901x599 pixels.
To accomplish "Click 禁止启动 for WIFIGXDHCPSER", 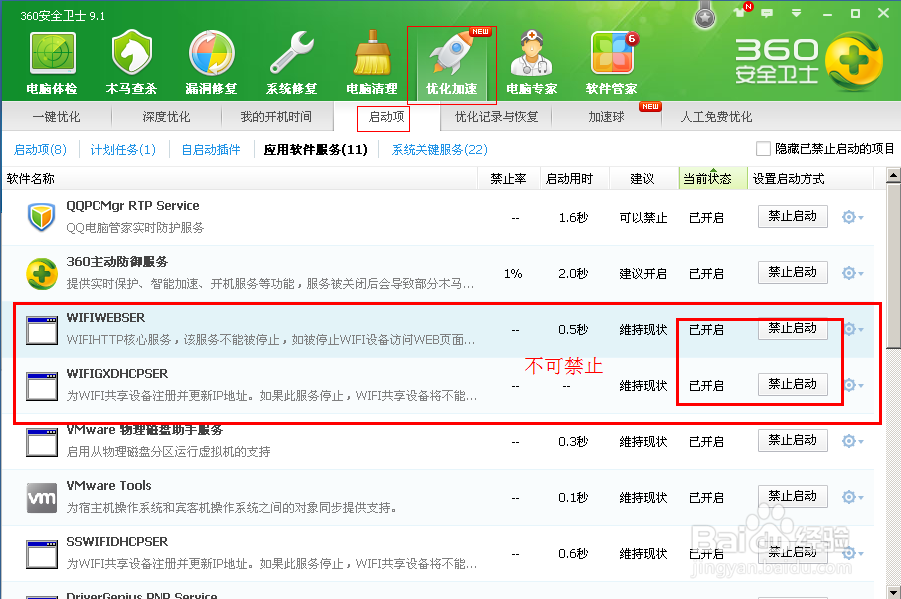I will (792, 384).
